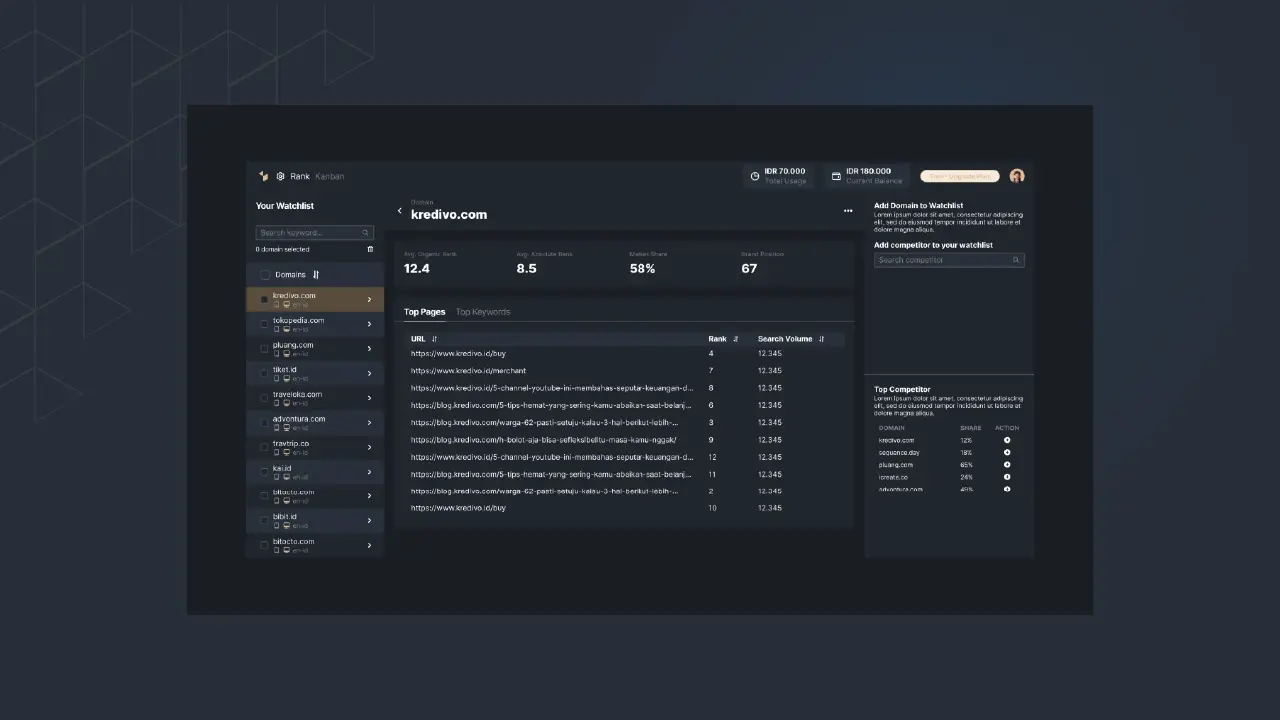
Task: Expand the kai.id row chevron
Action: (x=369, y=472)
